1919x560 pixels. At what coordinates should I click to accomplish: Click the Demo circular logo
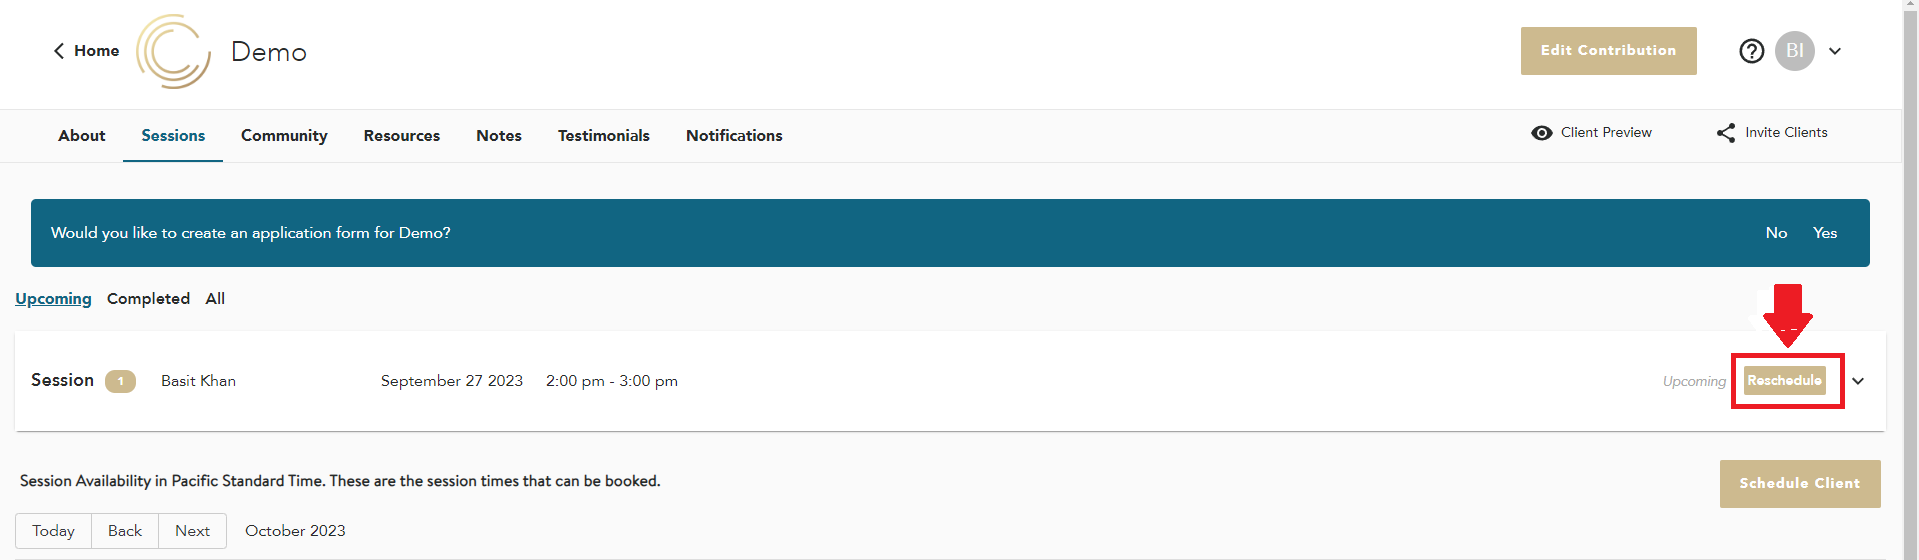173,51
